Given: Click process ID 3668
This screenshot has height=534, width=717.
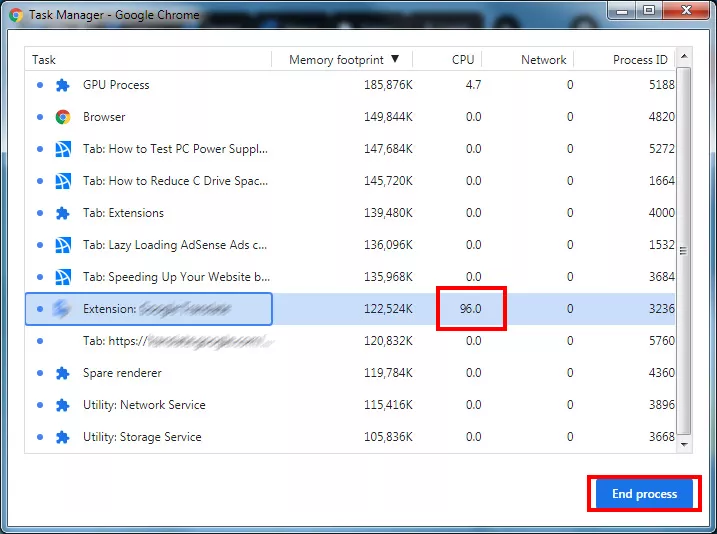Looking at the screenshot, I should tap(662, 437).
